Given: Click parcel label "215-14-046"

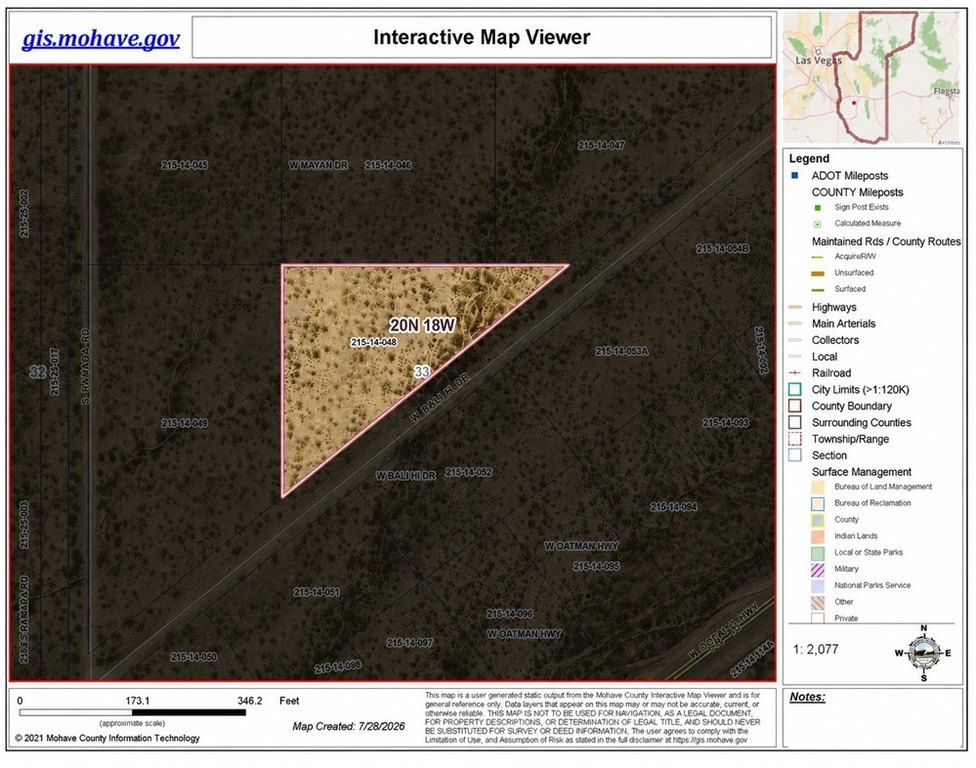Looking at the screenshot, I should pyautogui.click(x=388, y=166).
